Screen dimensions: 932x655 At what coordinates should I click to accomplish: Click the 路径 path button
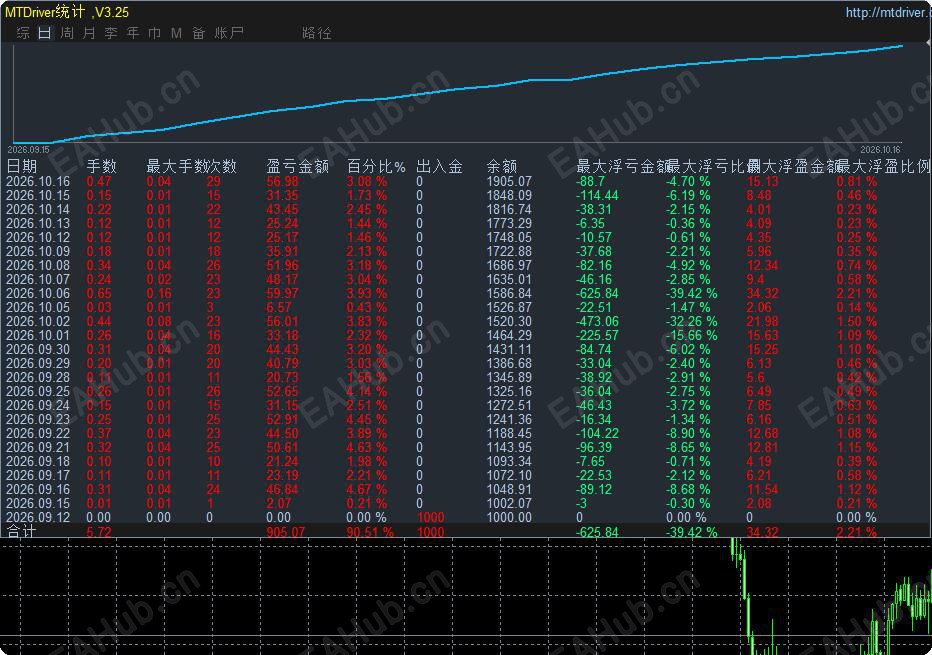point(317,33)
